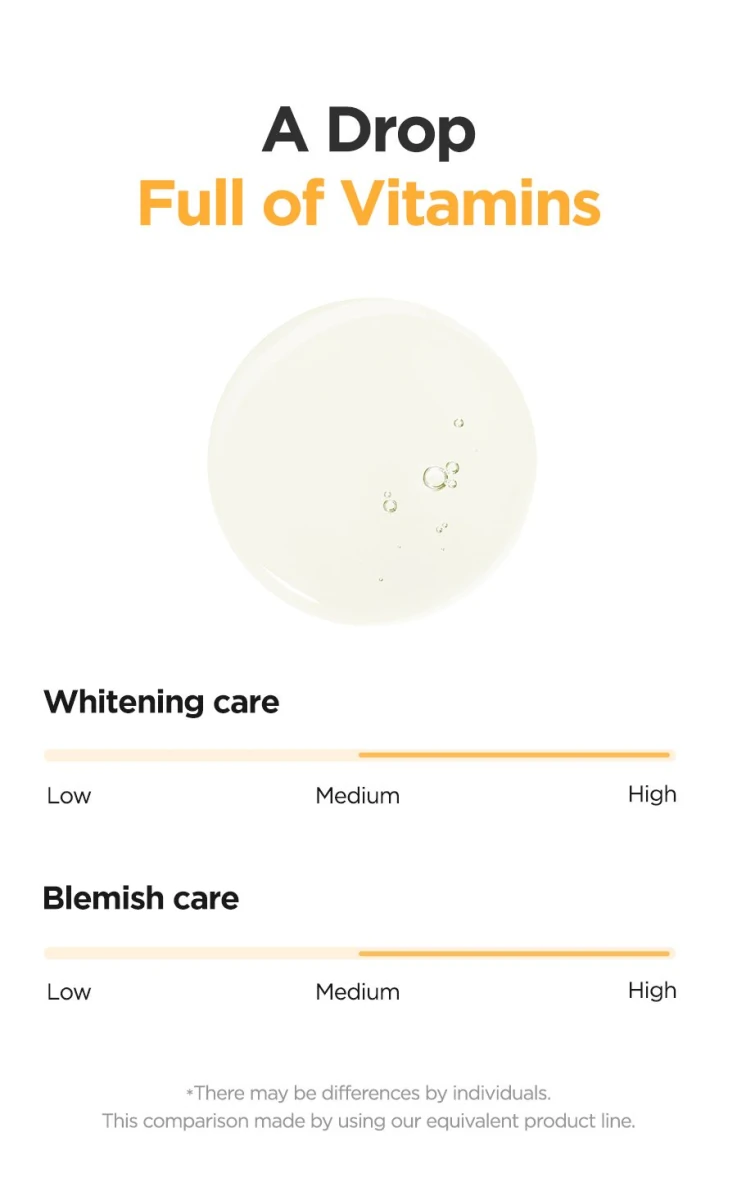Click the orange filled section of Blemish care bar
737x1200 pixels.
(514, 953)
